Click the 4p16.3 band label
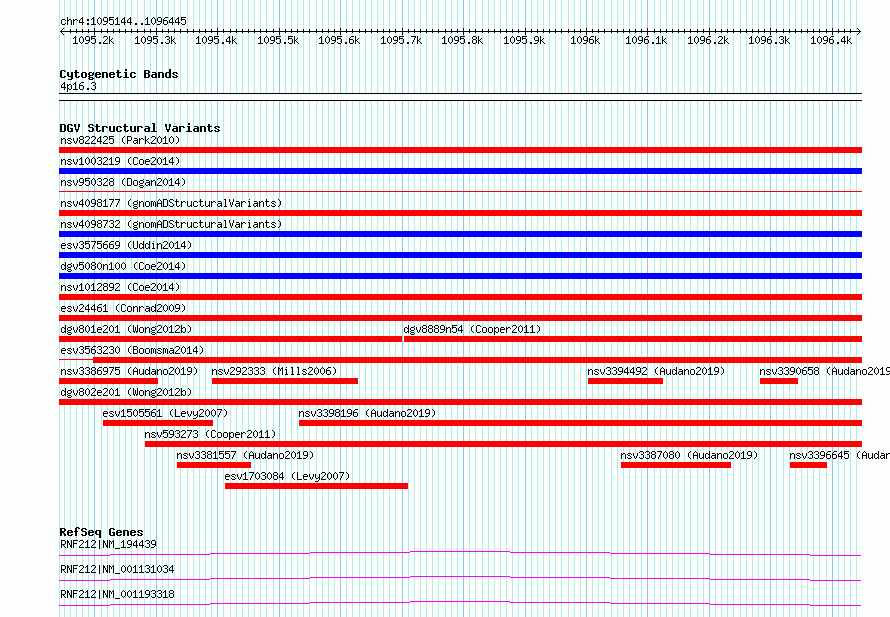This screenshot has width=890, height=617. click(x=78, y=86)
